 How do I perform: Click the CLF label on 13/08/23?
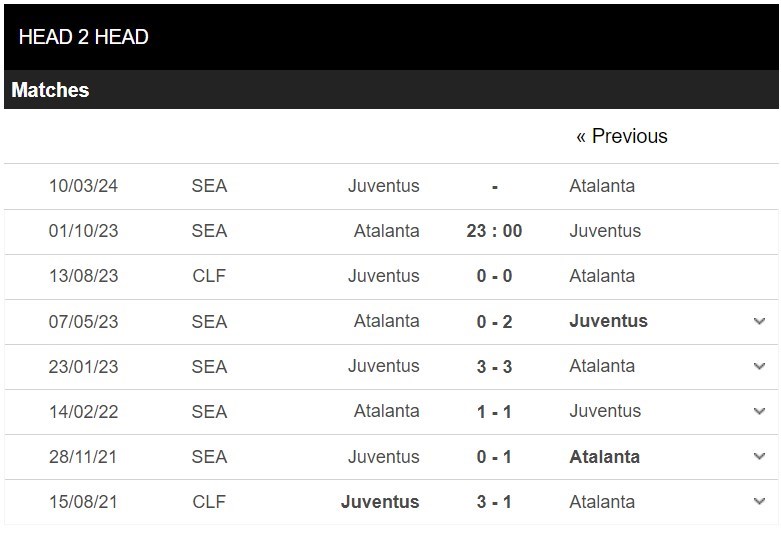coord(209,276)
